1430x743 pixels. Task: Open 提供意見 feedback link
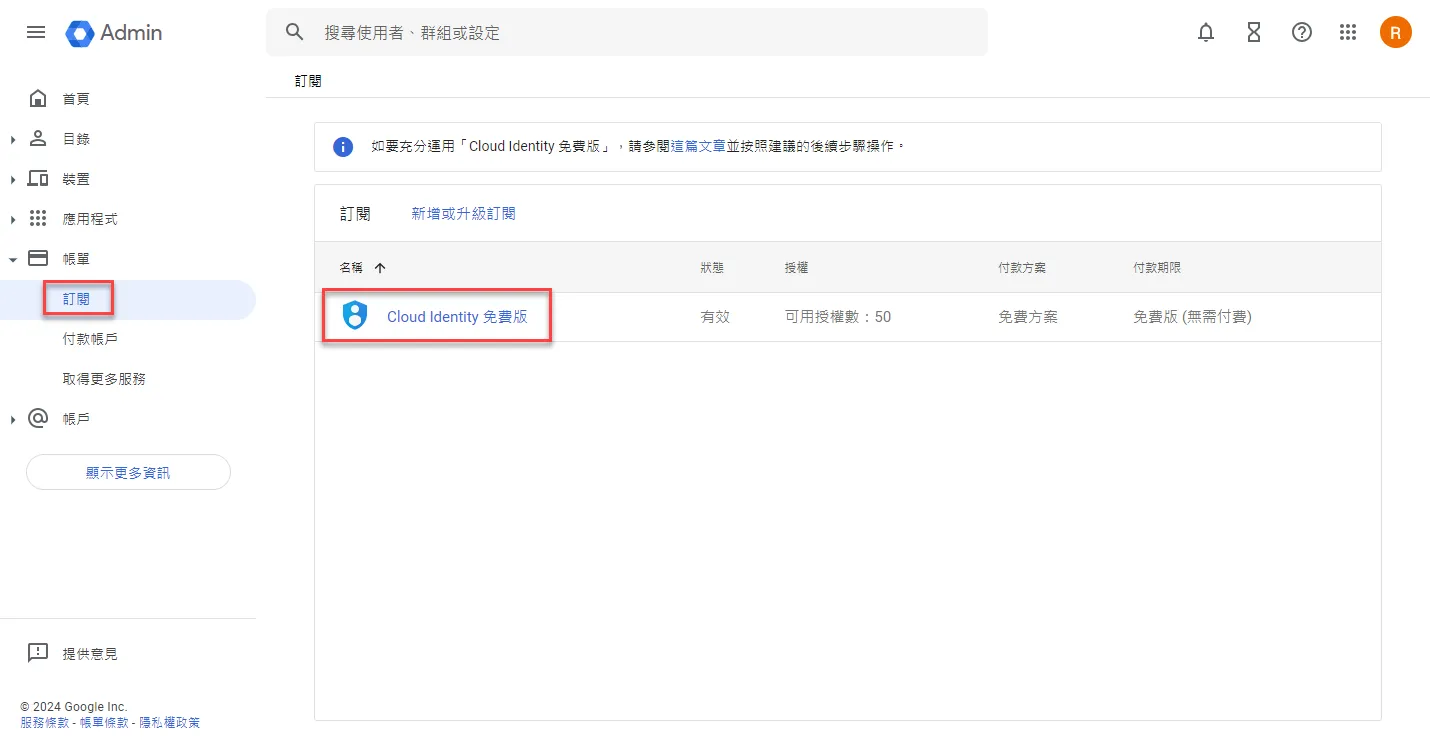click(x=90, y=654)
